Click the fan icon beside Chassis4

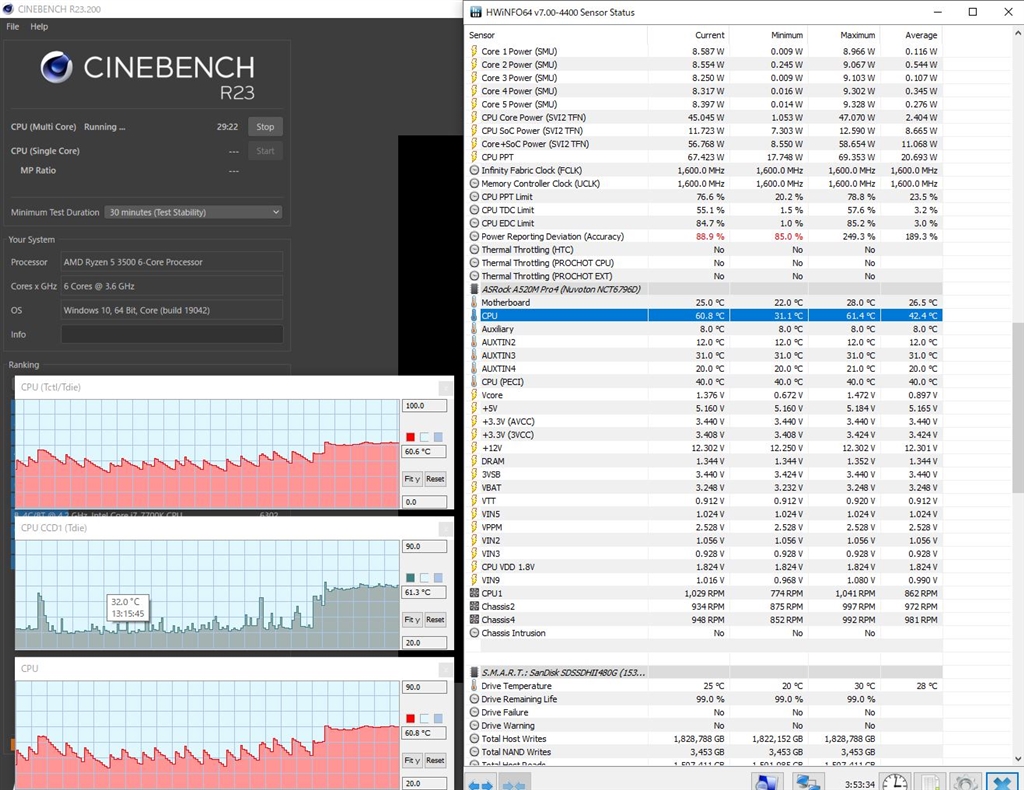tap(474, 620)
